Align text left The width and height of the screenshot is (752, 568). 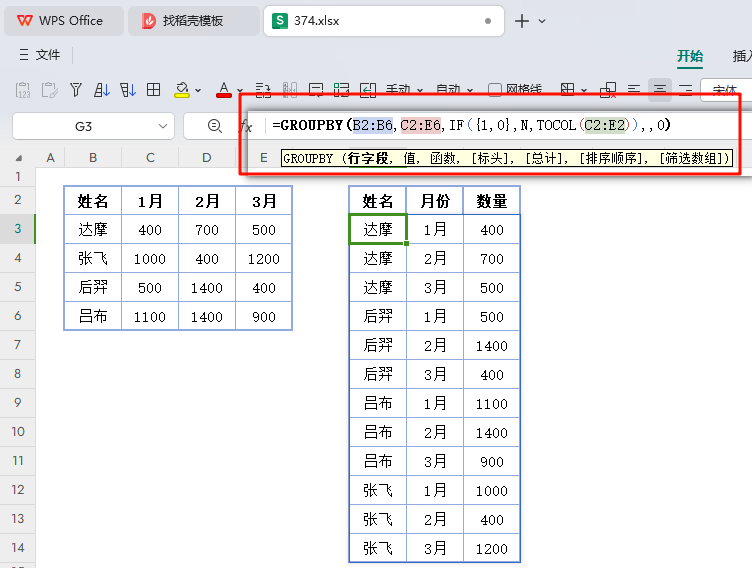634,90
